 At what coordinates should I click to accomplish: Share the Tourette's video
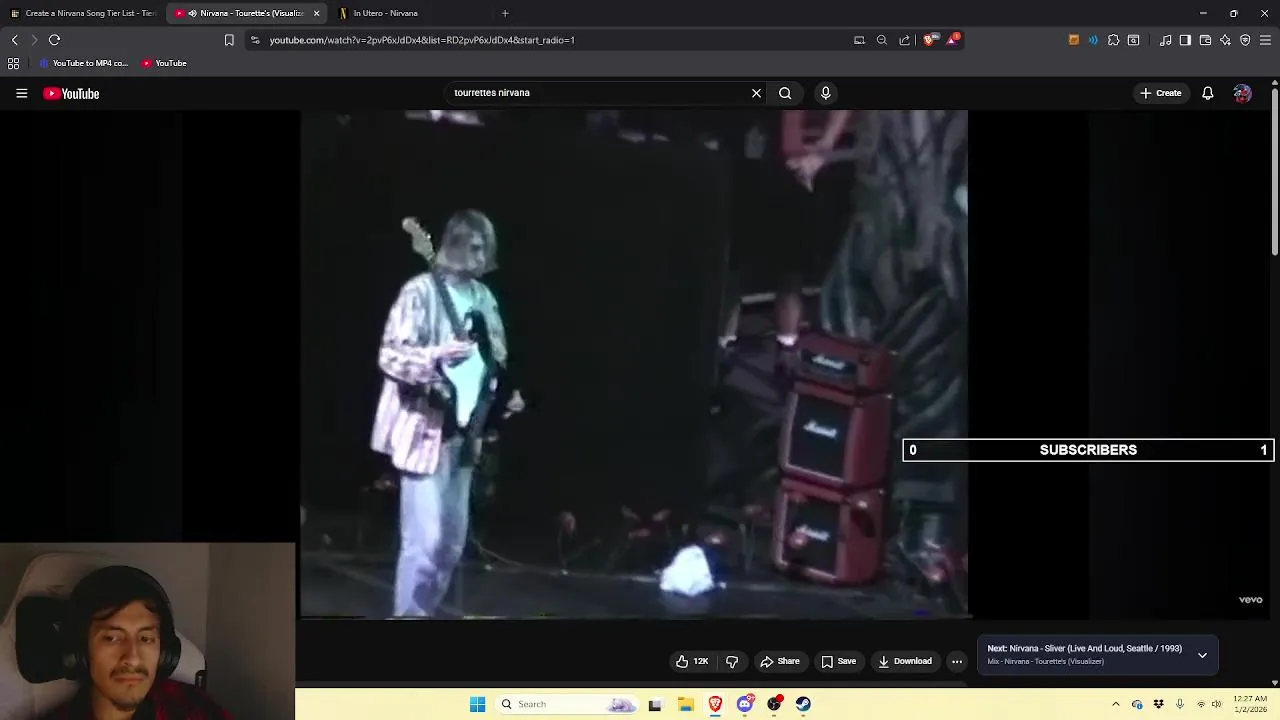point(780,661)
